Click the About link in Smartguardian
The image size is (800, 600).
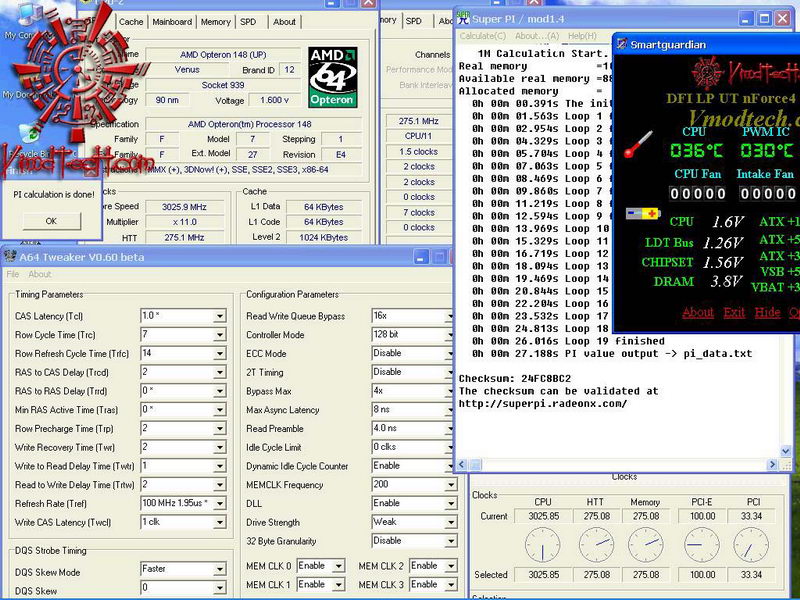[698, 312]
